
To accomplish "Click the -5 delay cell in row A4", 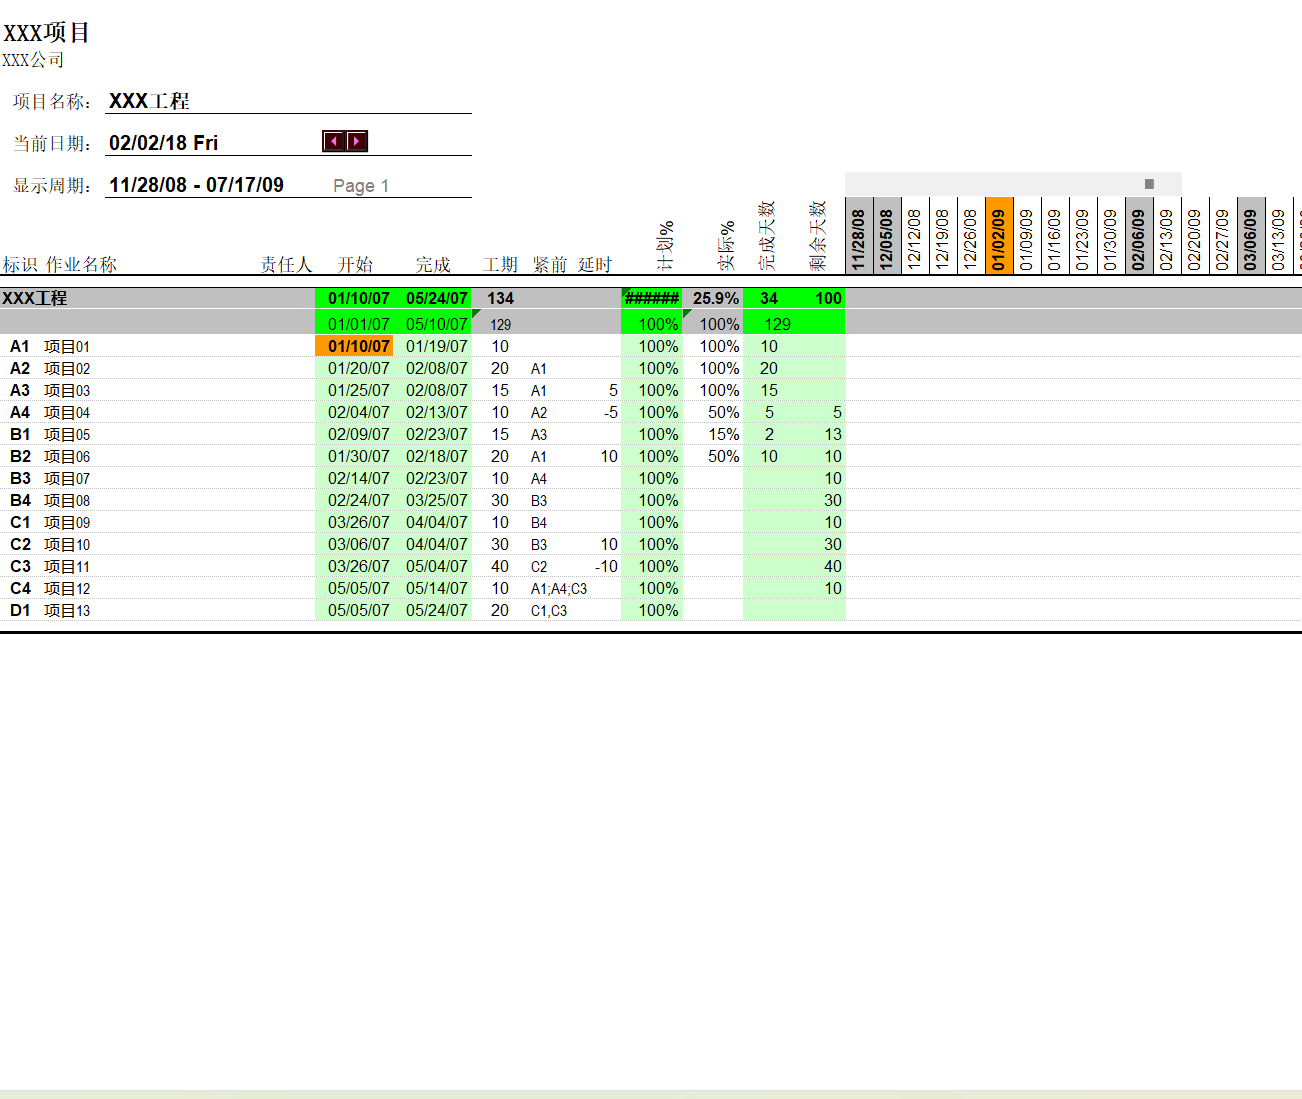I will tap(610, 412).
